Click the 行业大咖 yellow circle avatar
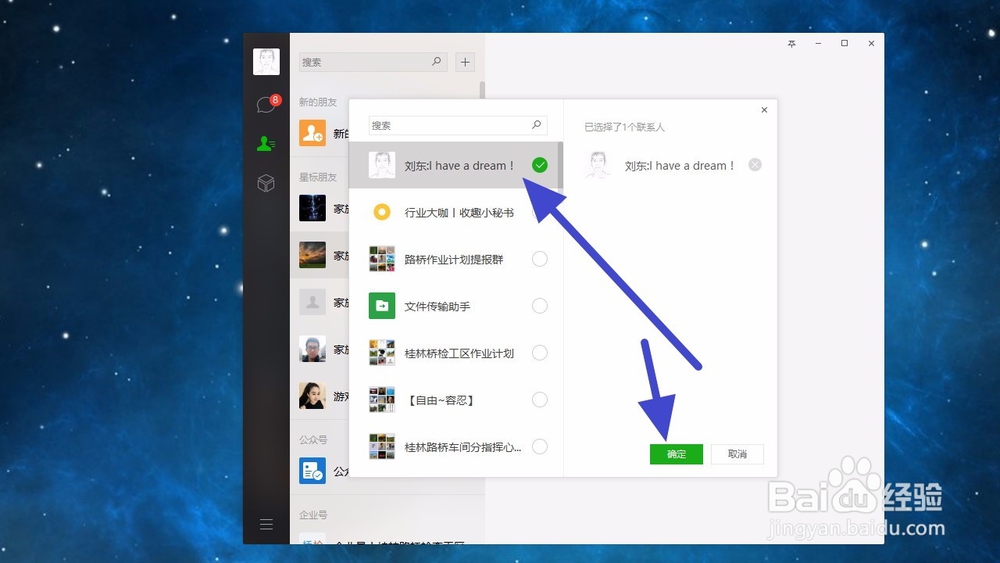The height and width of the screenshot is (563, 1000). pos(382,212)
